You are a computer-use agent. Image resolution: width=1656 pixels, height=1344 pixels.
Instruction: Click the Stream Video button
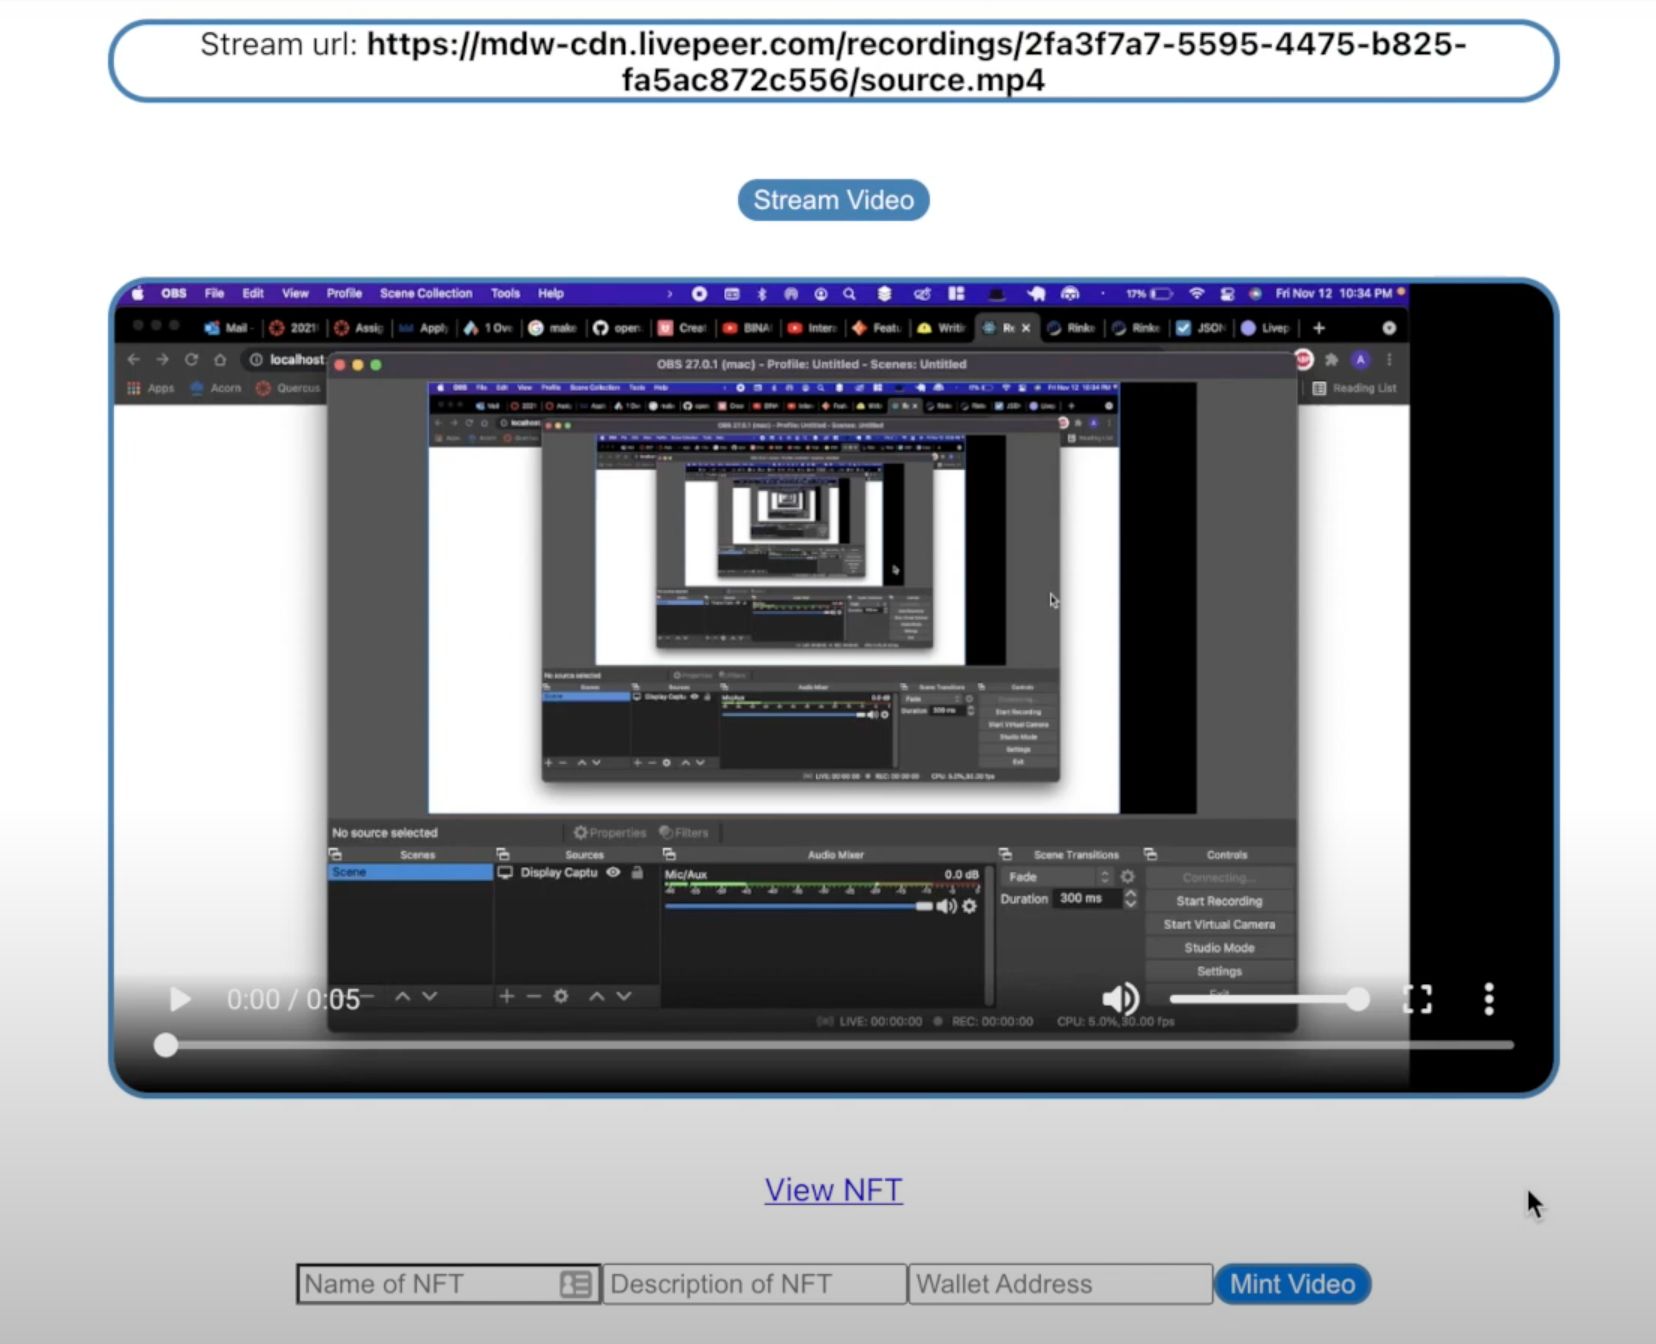pos(833,200)
